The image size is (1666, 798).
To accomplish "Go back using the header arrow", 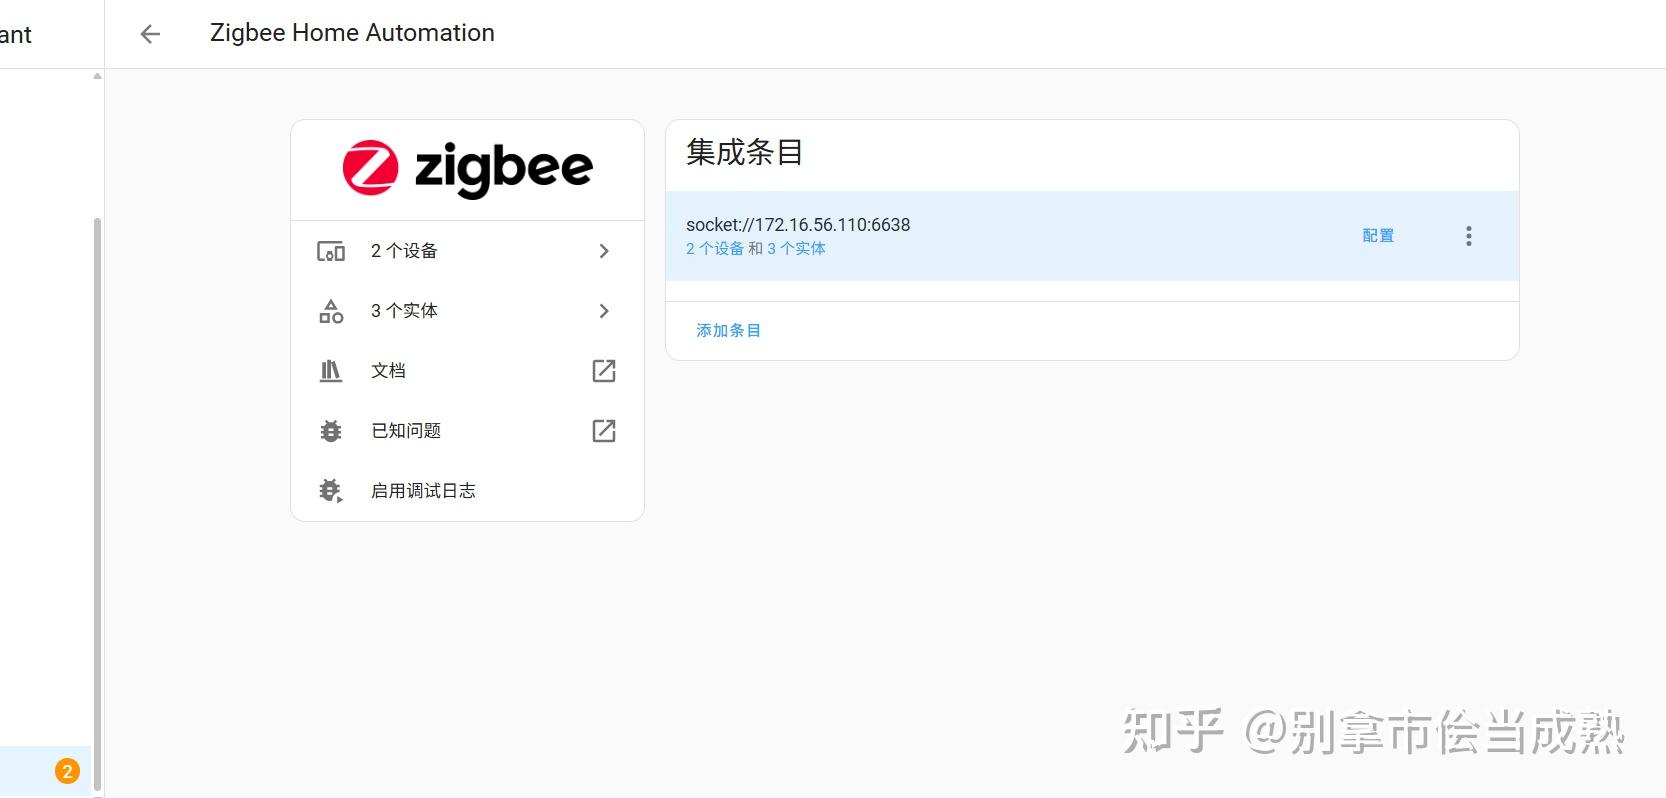I will [x=150, y=34].
